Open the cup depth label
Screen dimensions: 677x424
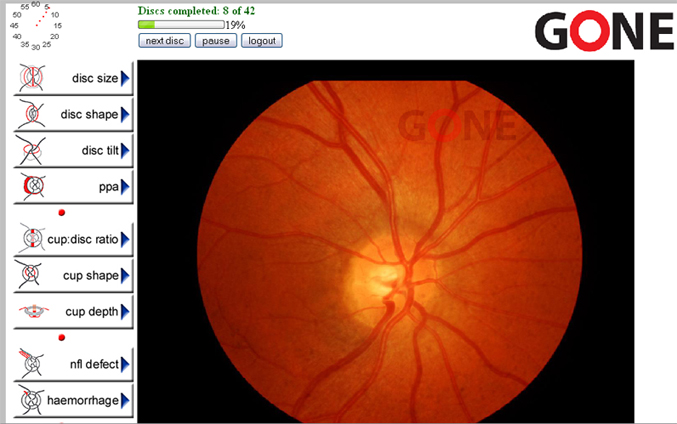point(92,312)
